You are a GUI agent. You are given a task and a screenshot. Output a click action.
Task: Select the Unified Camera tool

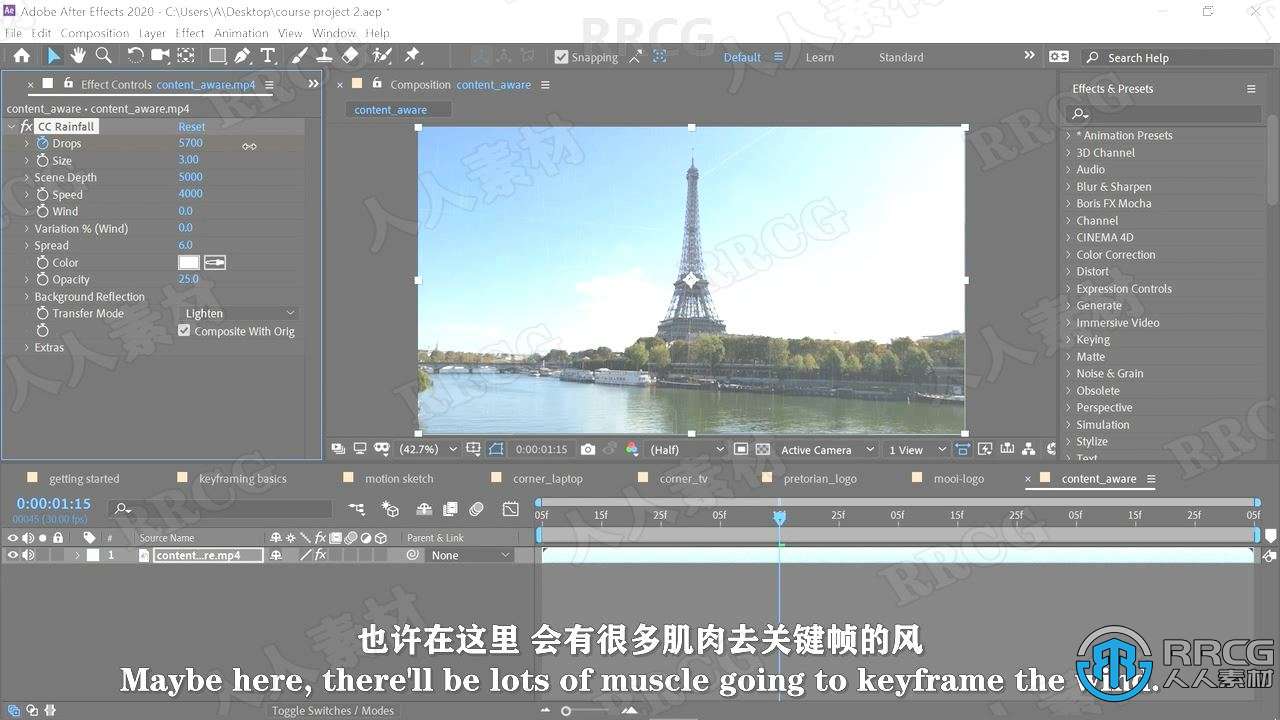coord(160,56)
